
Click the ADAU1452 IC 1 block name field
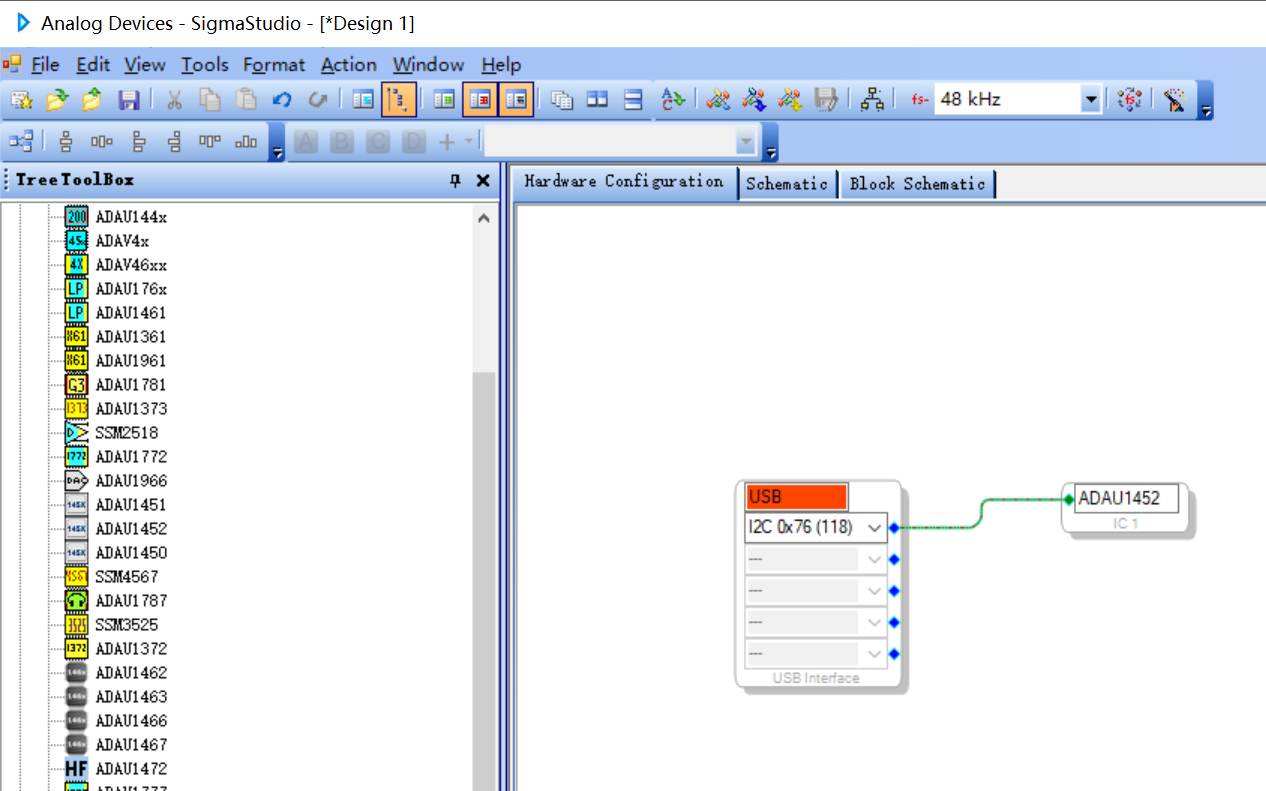pyautogui.click(x=1127, y=498)
